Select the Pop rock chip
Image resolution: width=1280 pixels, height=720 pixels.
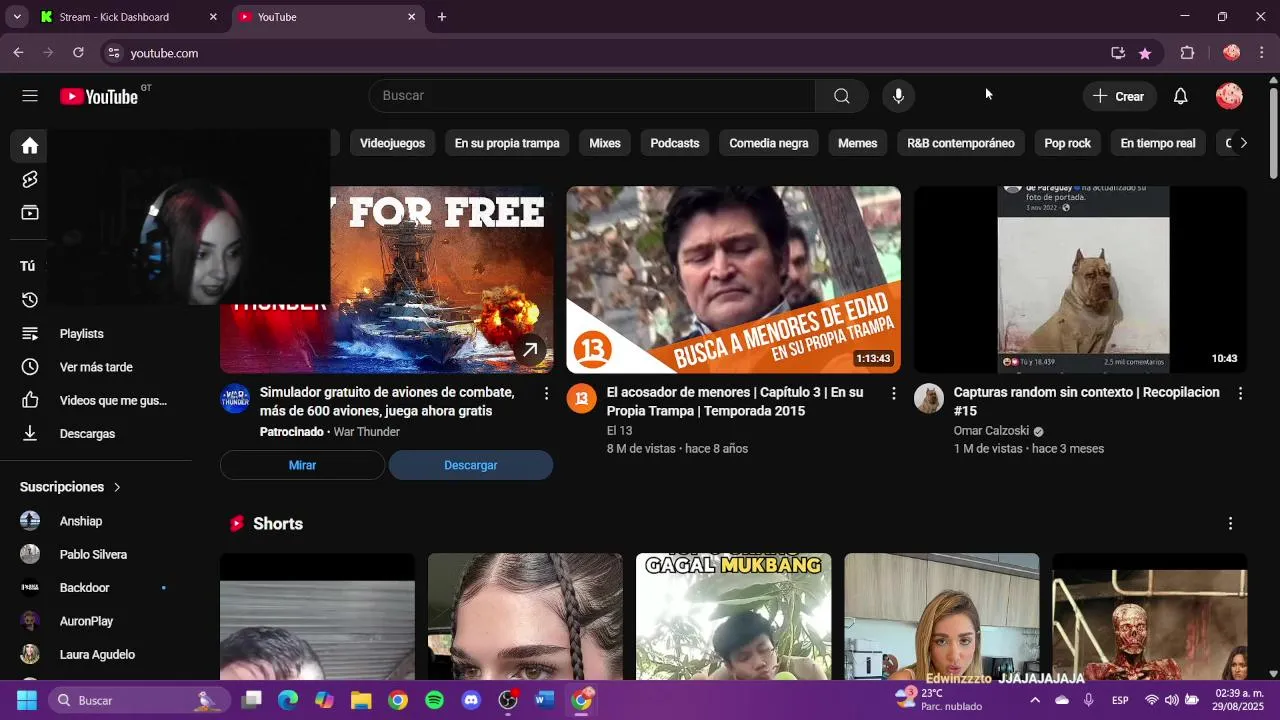(x=1067, y=143)
